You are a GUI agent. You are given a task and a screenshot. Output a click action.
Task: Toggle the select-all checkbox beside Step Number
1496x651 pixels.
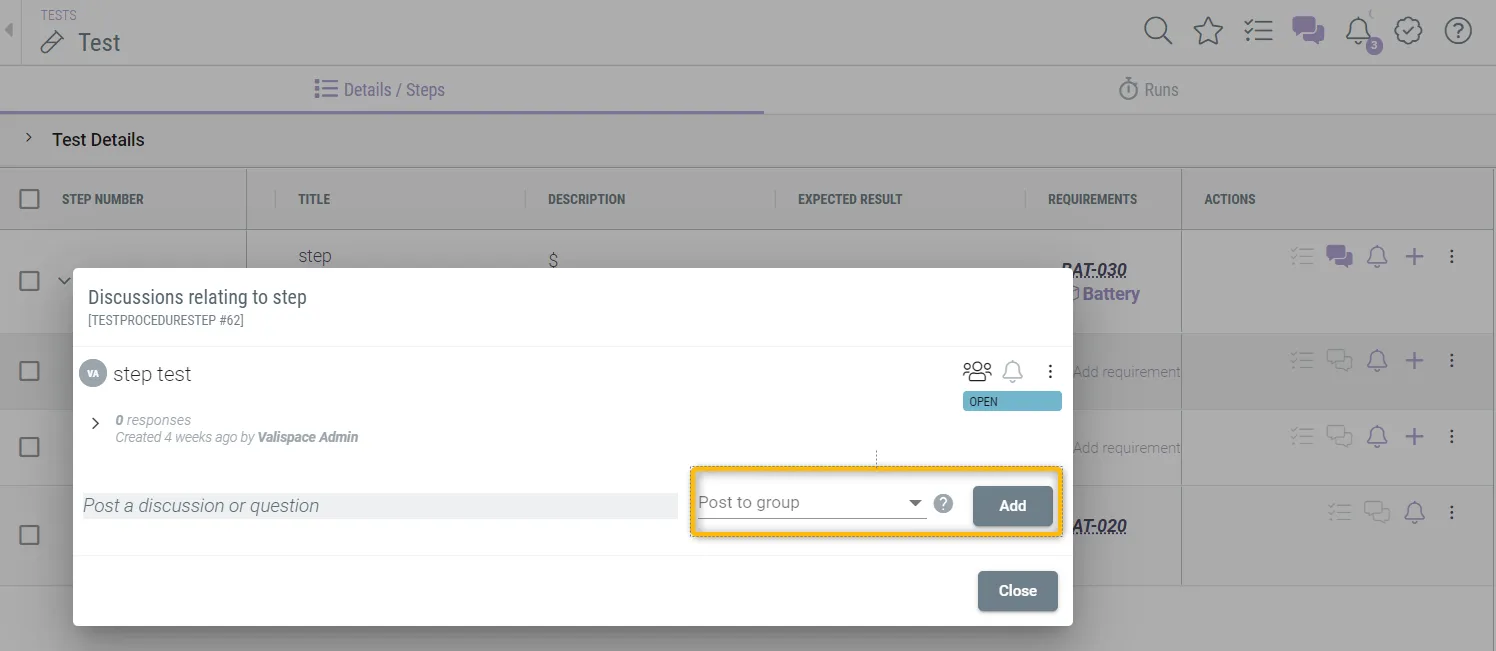click(x=30, y=199)
